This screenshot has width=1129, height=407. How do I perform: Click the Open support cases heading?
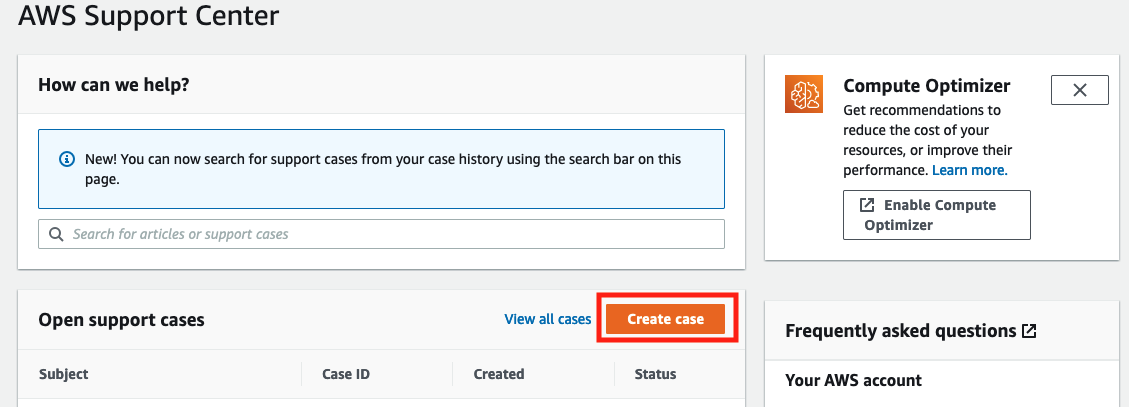[x=121, y=320]
